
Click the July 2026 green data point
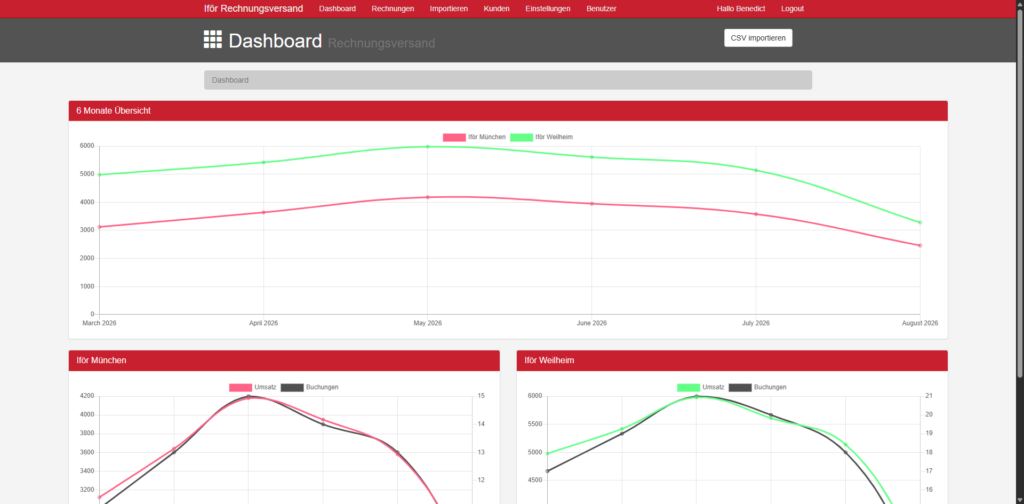[756, 170]
